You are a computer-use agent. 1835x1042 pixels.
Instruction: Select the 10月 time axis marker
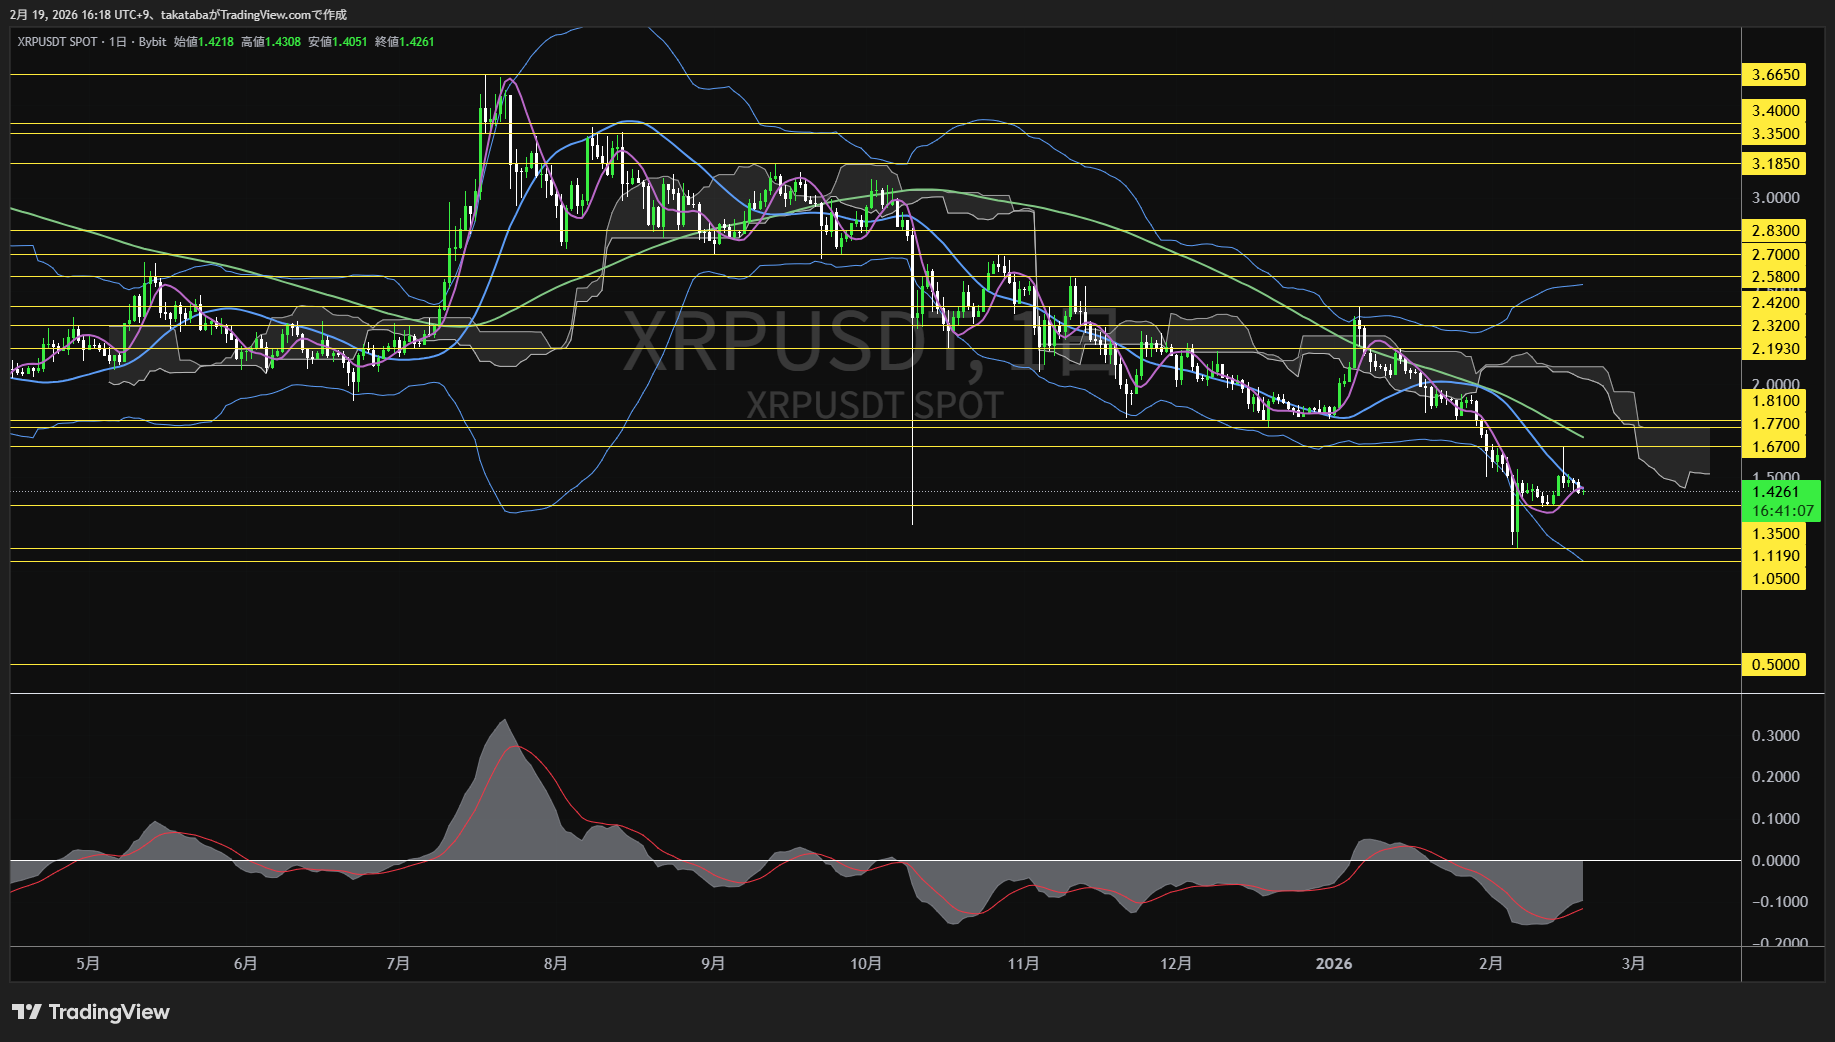[866, 964]
